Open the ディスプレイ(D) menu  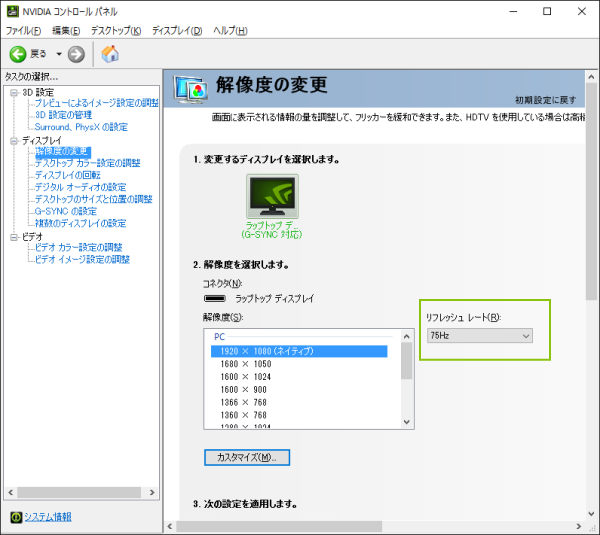point(177,31)
